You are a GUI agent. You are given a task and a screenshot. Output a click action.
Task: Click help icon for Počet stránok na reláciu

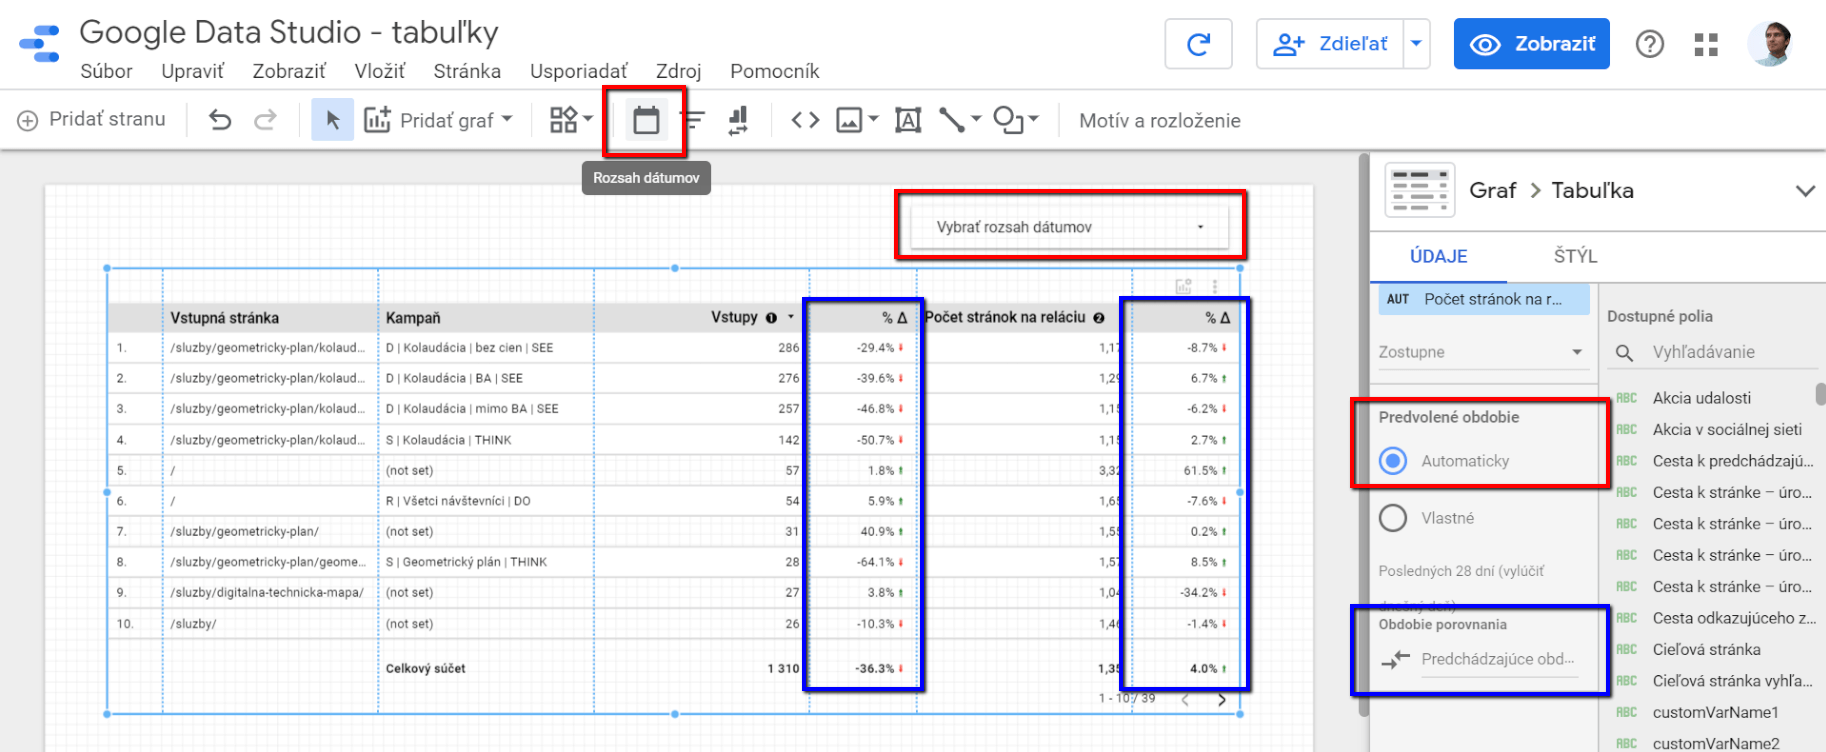coord(1098,318)
